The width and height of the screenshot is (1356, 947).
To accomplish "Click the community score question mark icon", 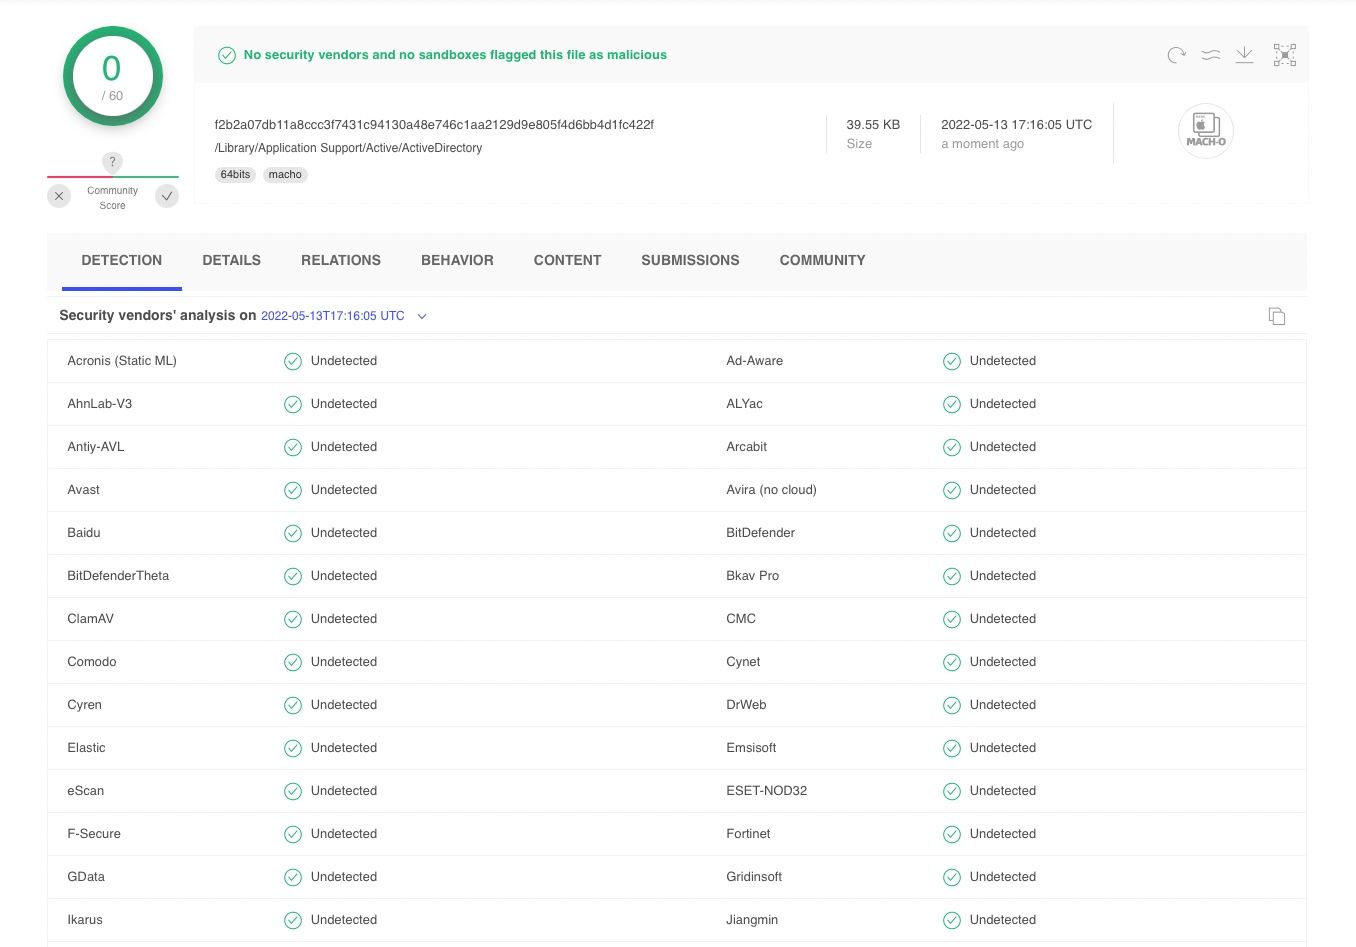I will pyautogui.click(x=113, y=162).
